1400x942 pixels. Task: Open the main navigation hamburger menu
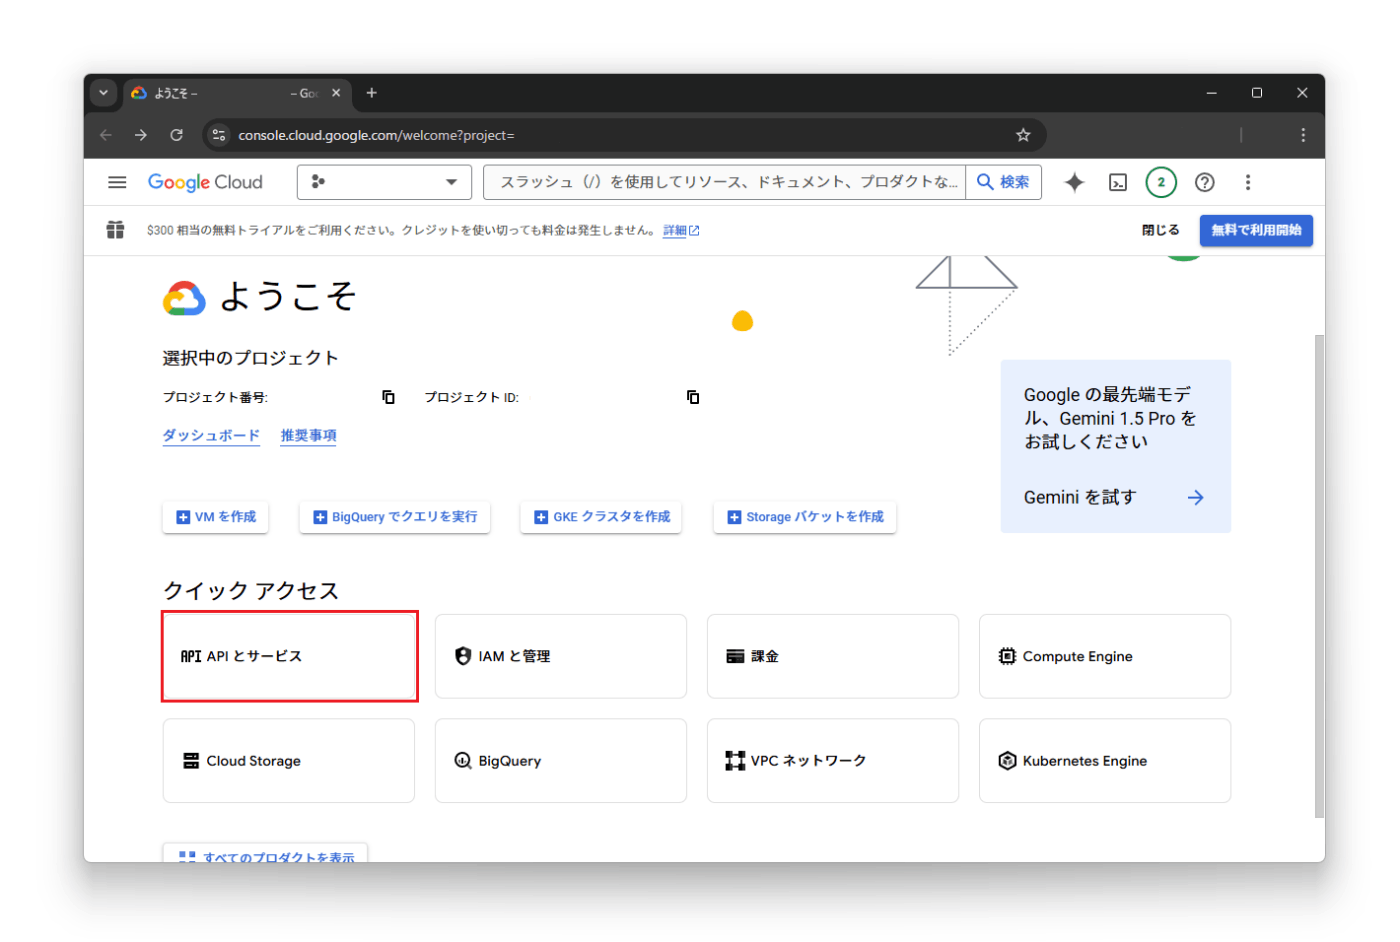[x=117, y=182]
